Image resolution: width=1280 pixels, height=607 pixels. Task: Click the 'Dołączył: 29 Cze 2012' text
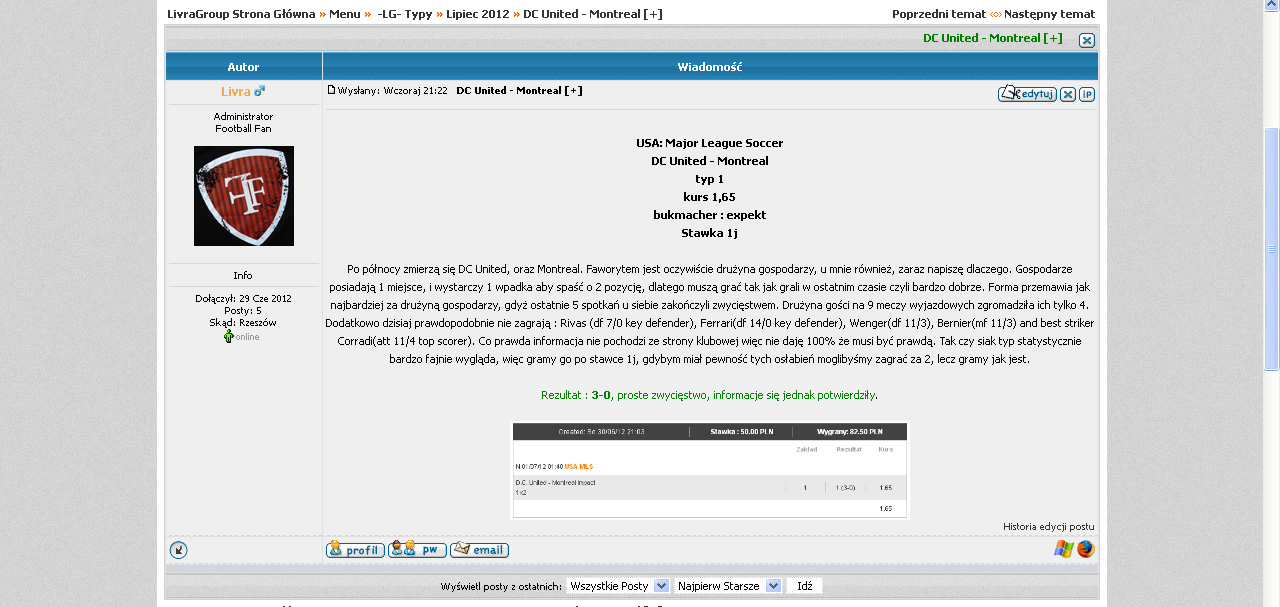coord(243,299)
